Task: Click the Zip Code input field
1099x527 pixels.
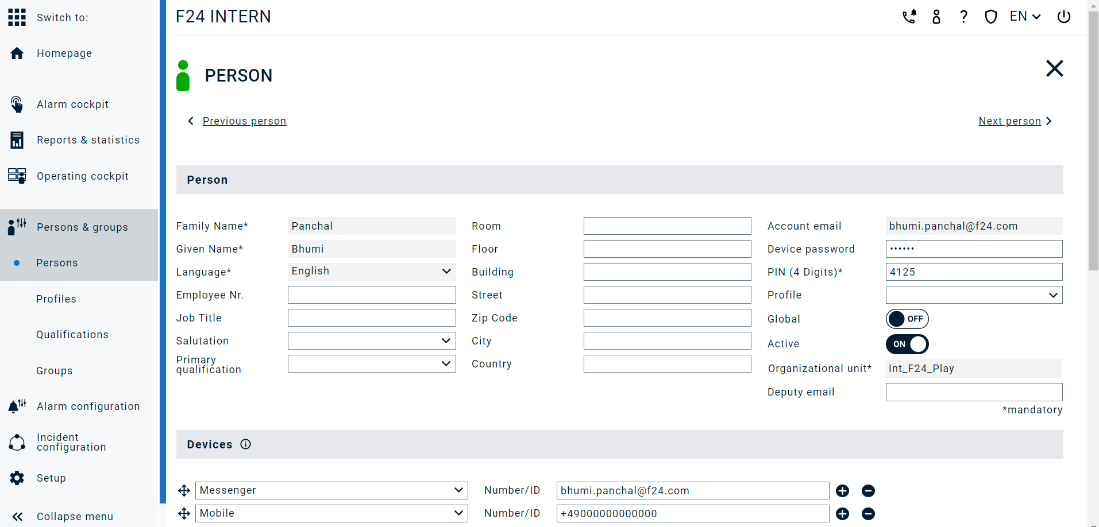Action: [x=667, y=318]
